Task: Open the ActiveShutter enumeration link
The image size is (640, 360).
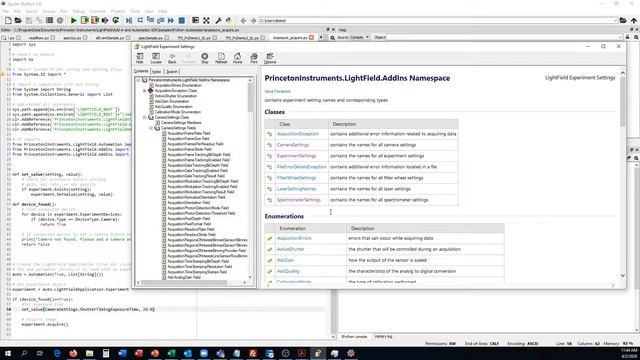Action: pos(291,249)
